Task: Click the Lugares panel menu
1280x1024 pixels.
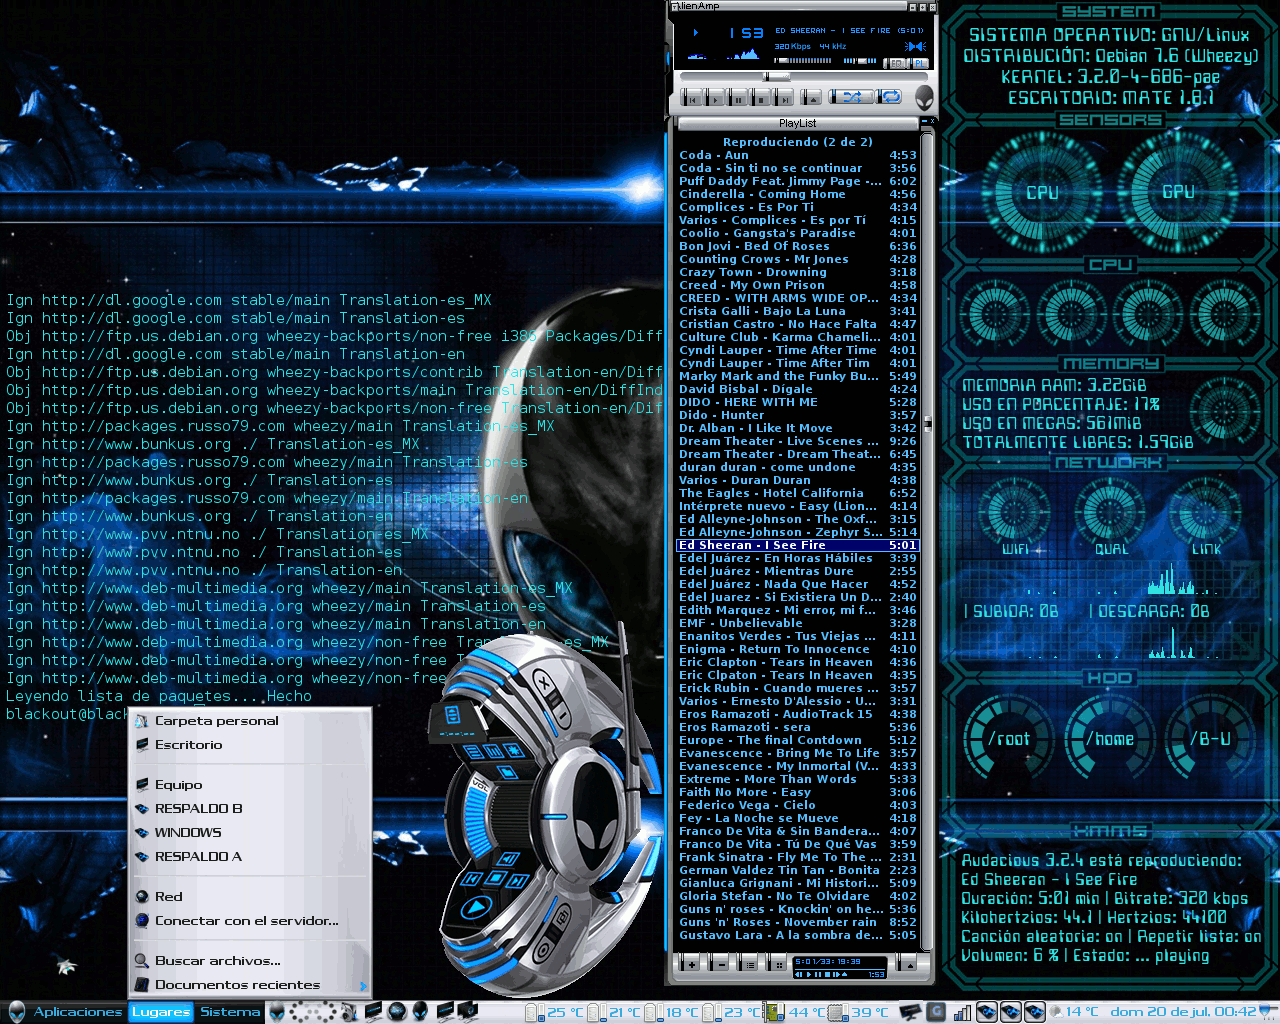Action: pos(160,1012)
